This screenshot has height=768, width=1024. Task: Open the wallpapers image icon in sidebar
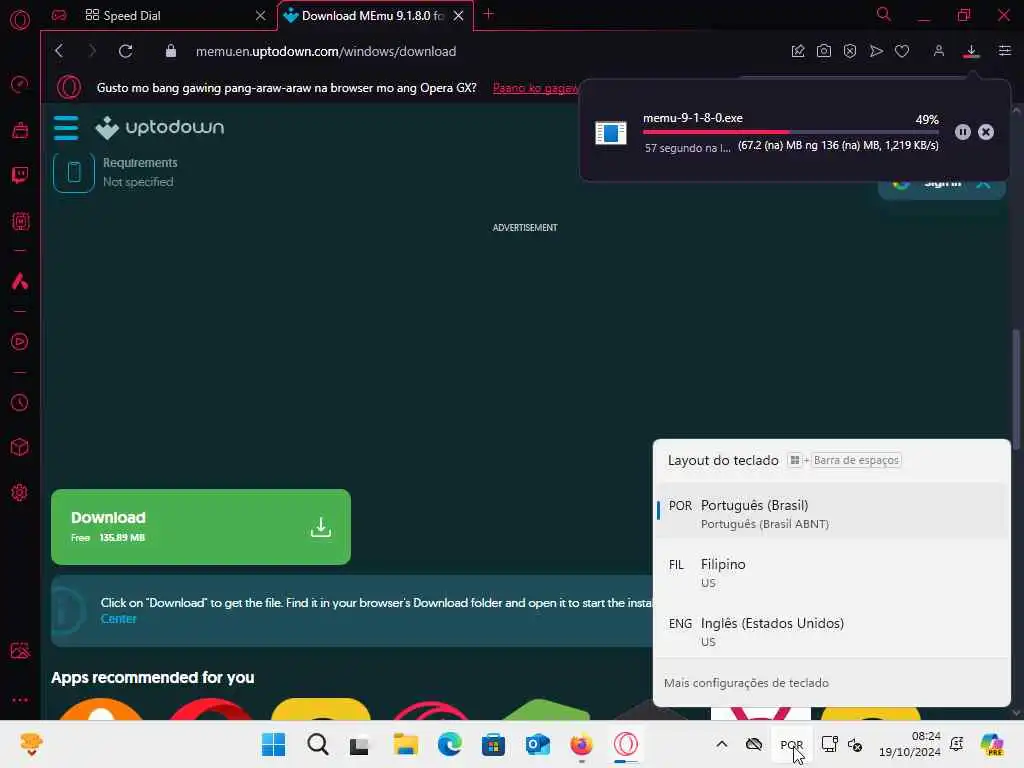point(20,650)
